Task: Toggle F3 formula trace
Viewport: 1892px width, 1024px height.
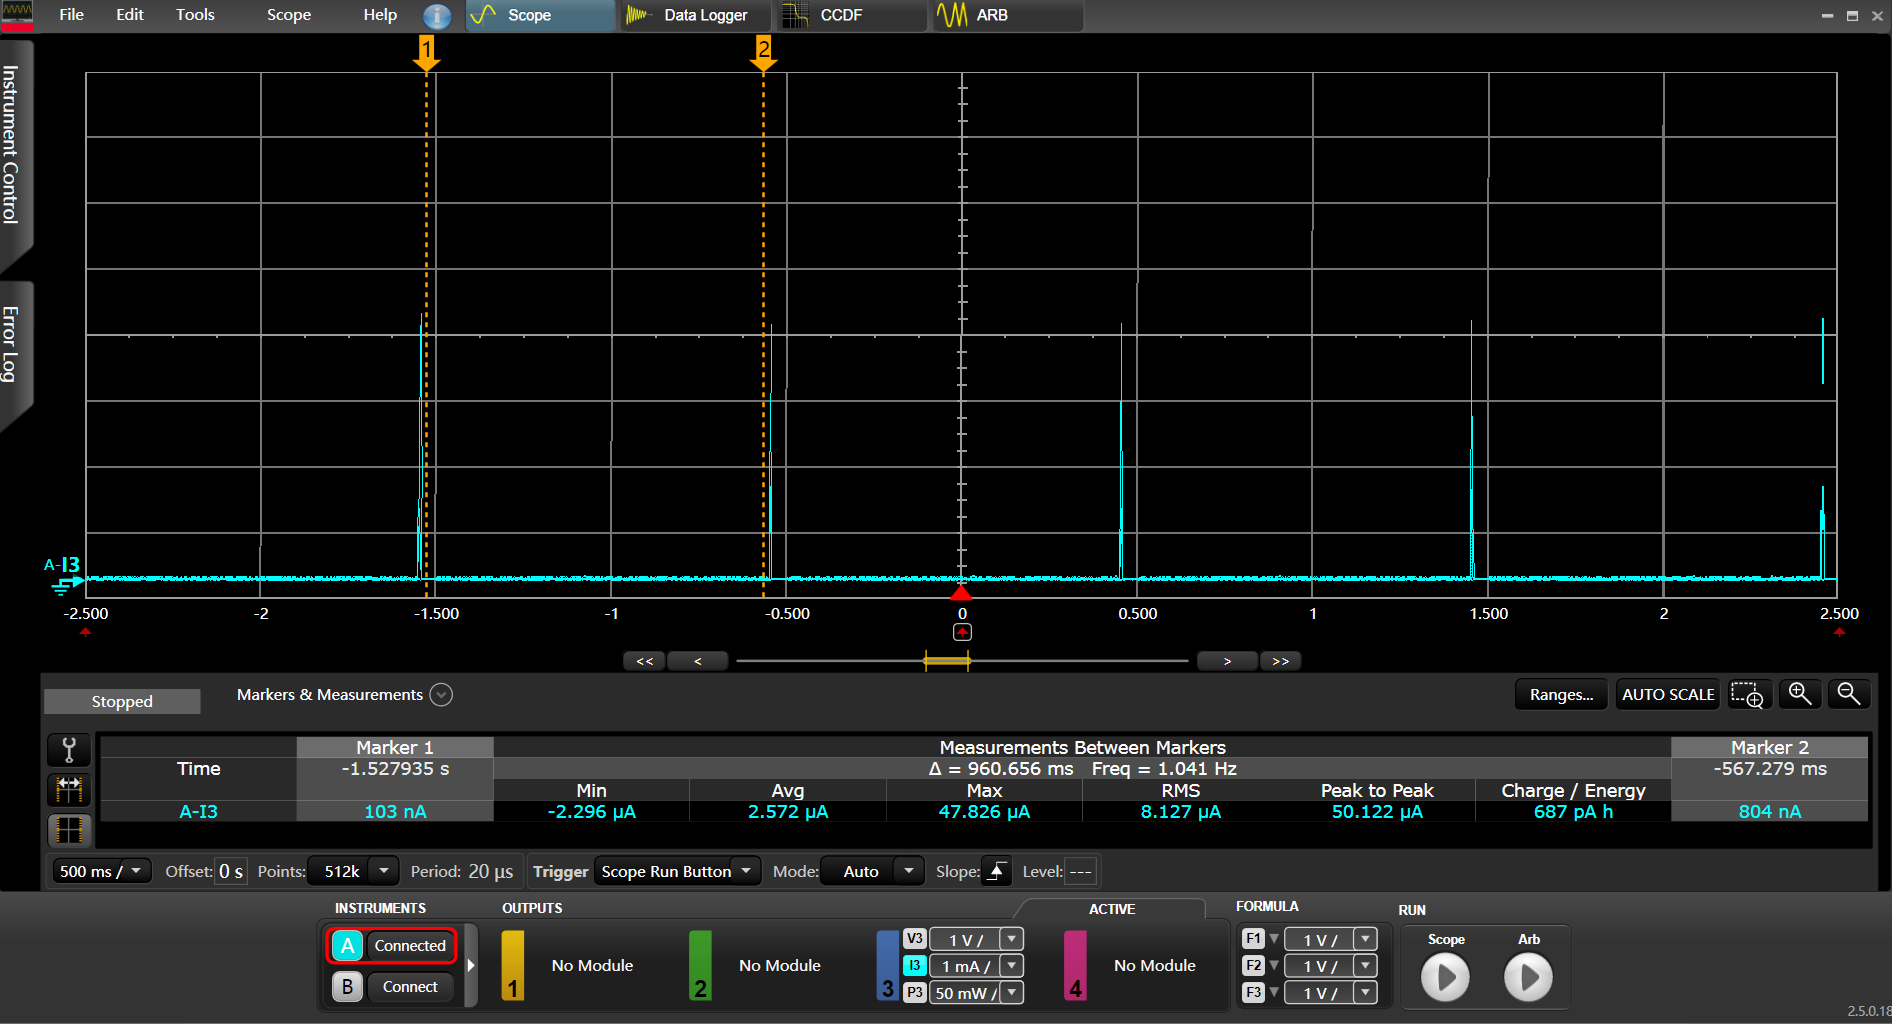Action: tap(1253, 993)
